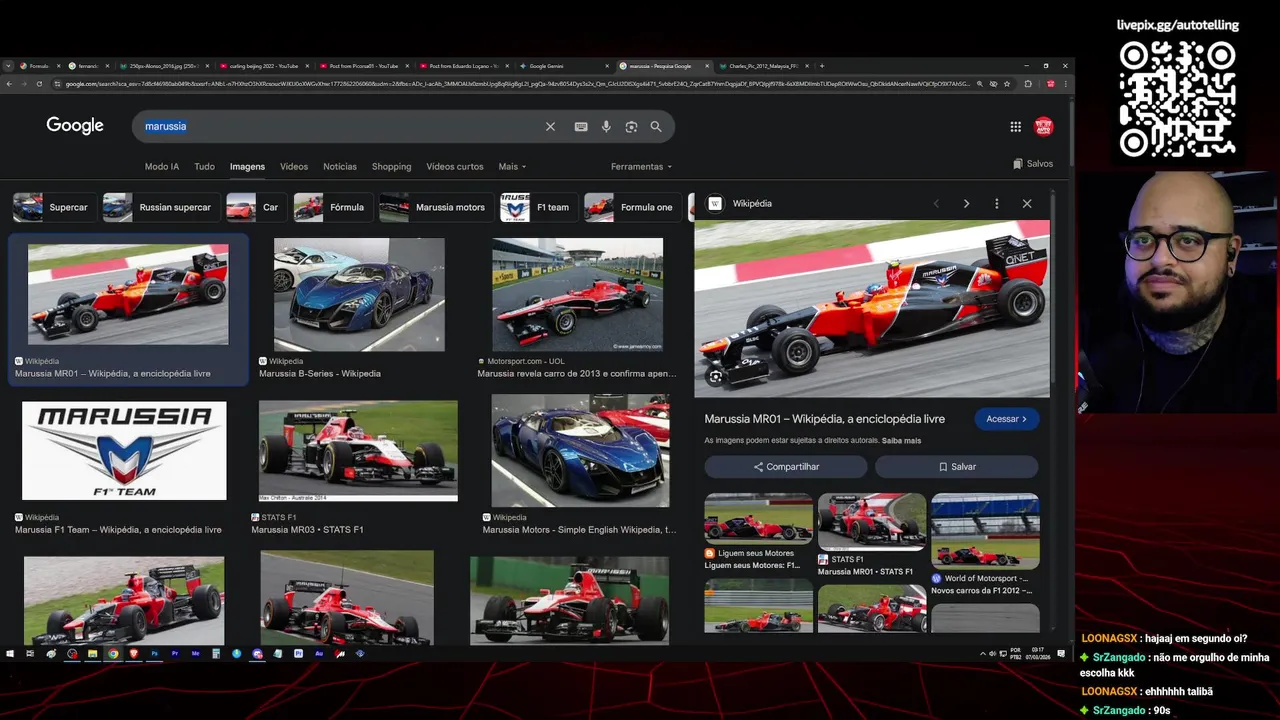
Task: Select the Vídeos curtos tab
Action: [455, 167]
